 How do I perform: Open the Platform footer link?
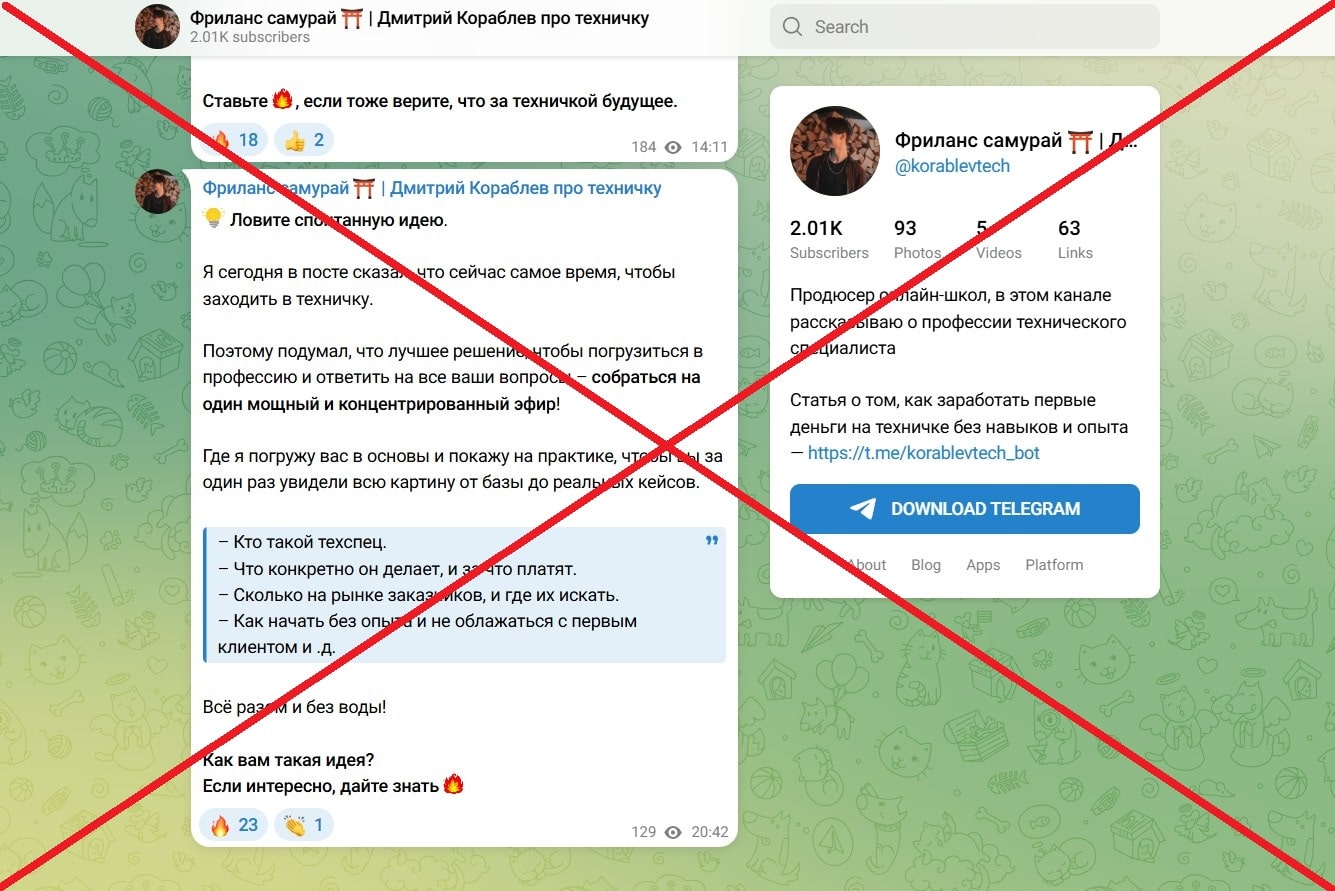coord(1054,565)
